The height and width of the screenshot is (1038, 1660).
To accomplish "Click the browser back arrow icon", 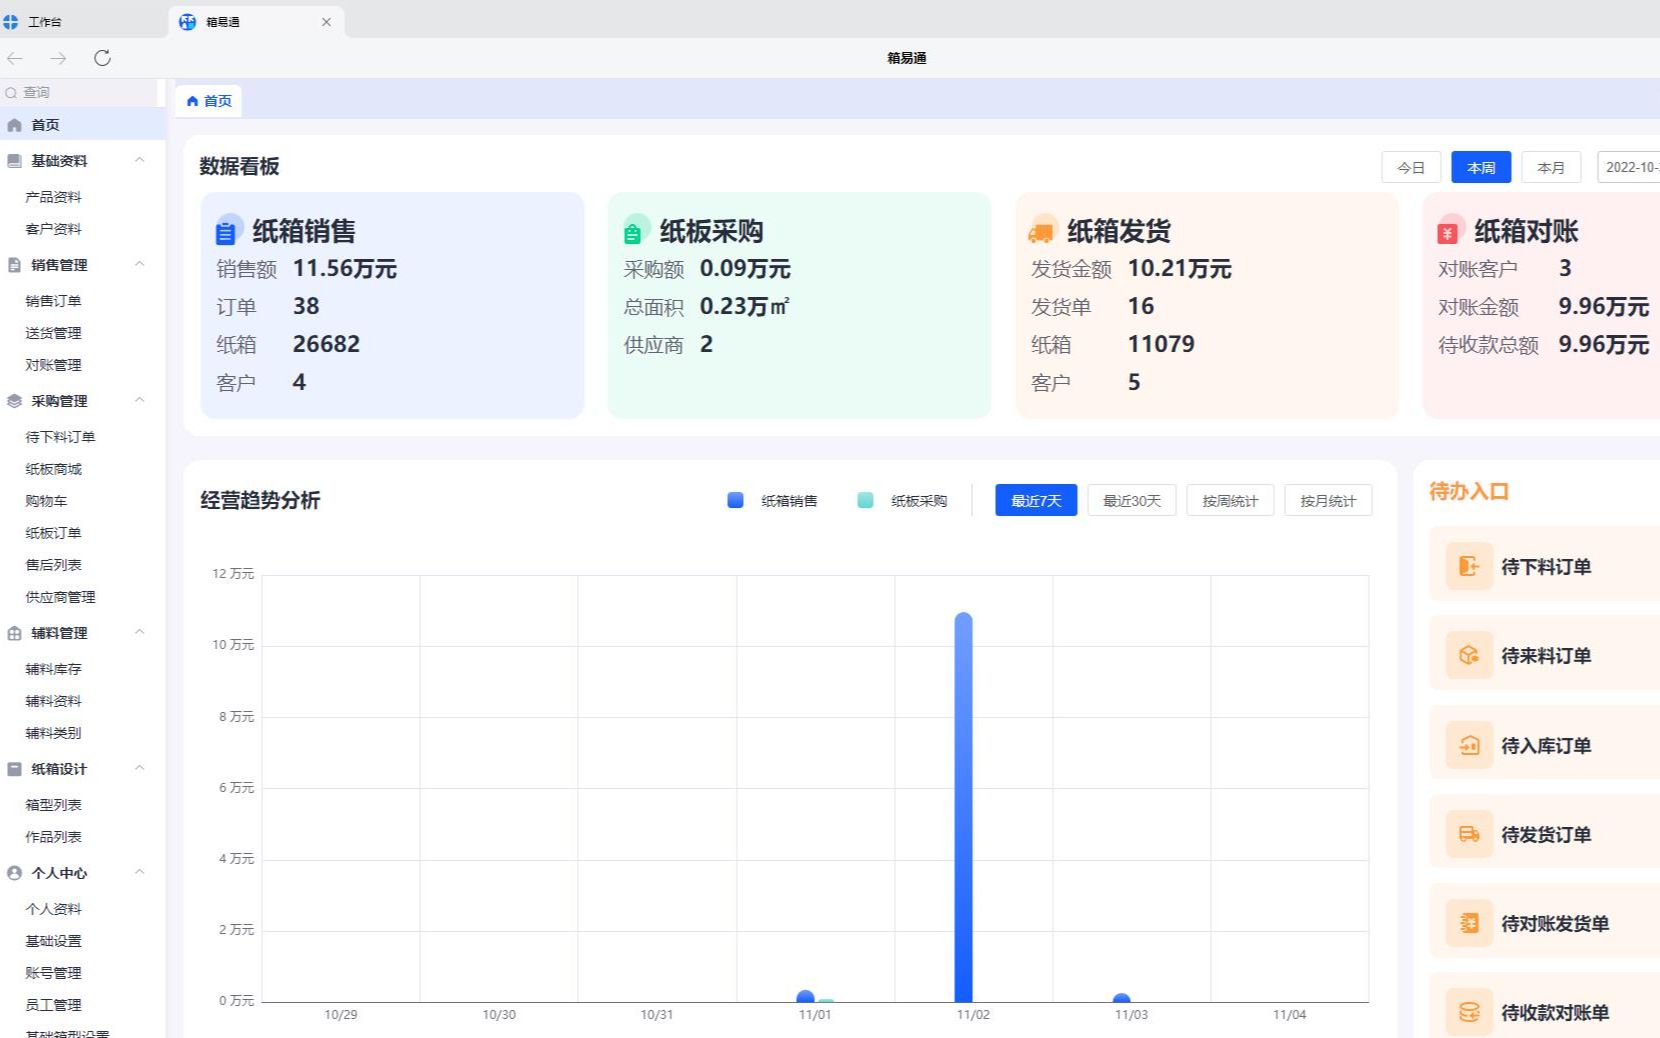I will pyautogui.click(x=15, y=58).
